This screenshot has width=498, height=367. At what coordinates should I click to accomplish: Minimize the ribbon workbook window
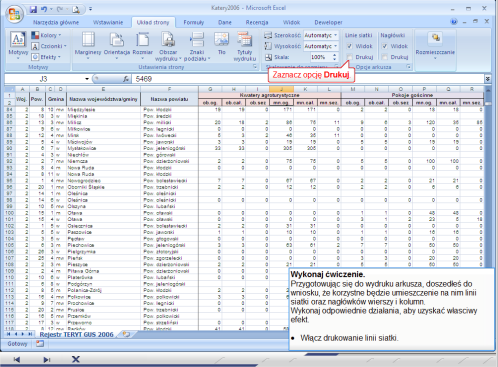tap(465, 22)
